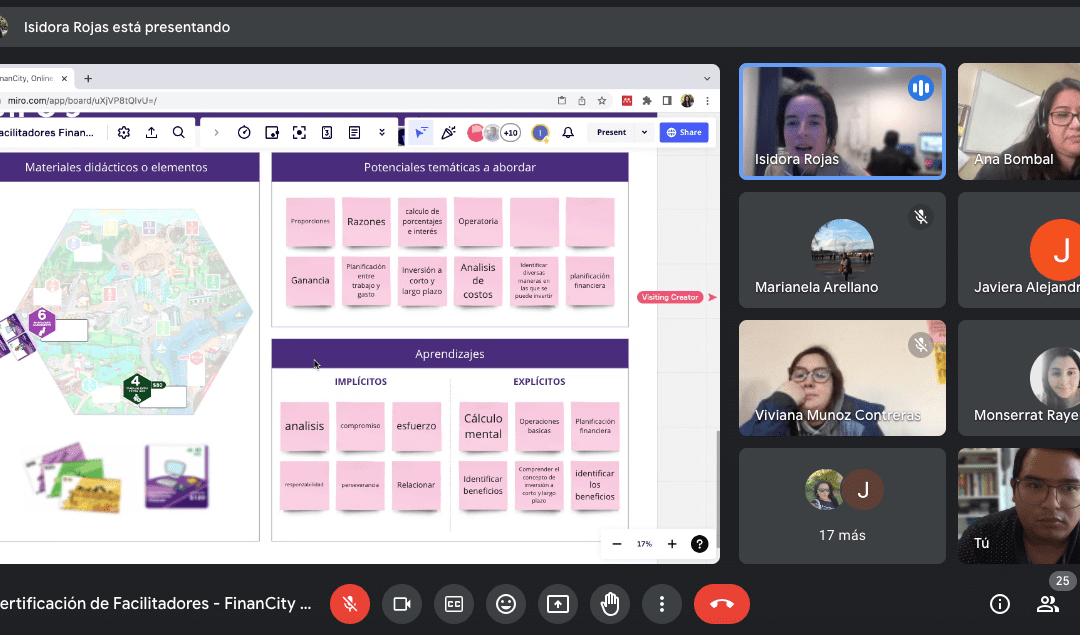This screenshot has height=635, width=1080.
Task: Open the Miro notes panel
Action: [x=355, y=132]
